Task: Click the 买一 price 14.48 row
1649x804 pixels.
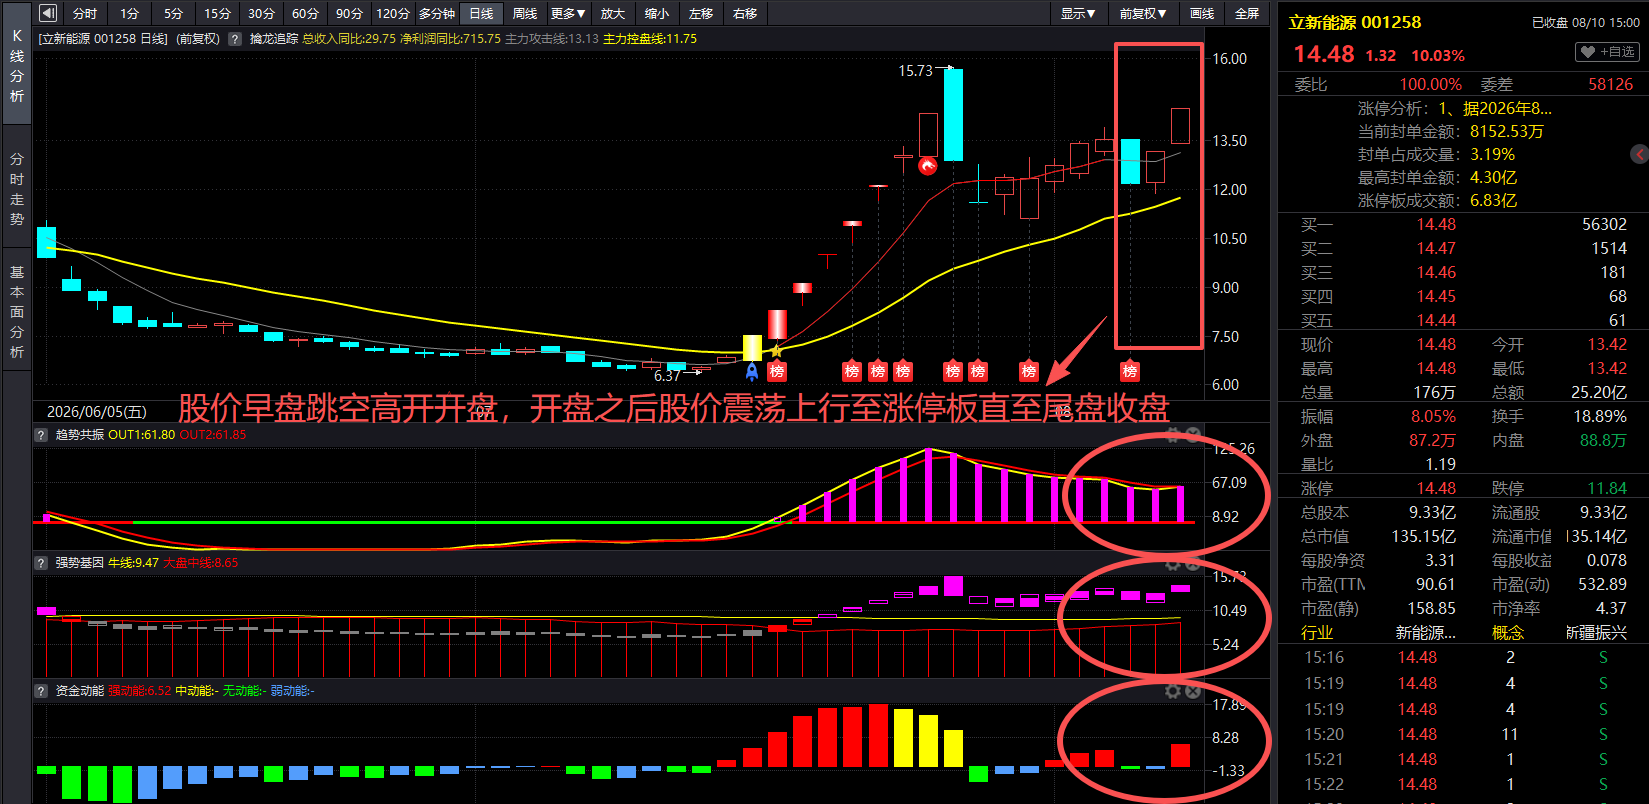Action: pyautogui.click(x=1463, y=224)
